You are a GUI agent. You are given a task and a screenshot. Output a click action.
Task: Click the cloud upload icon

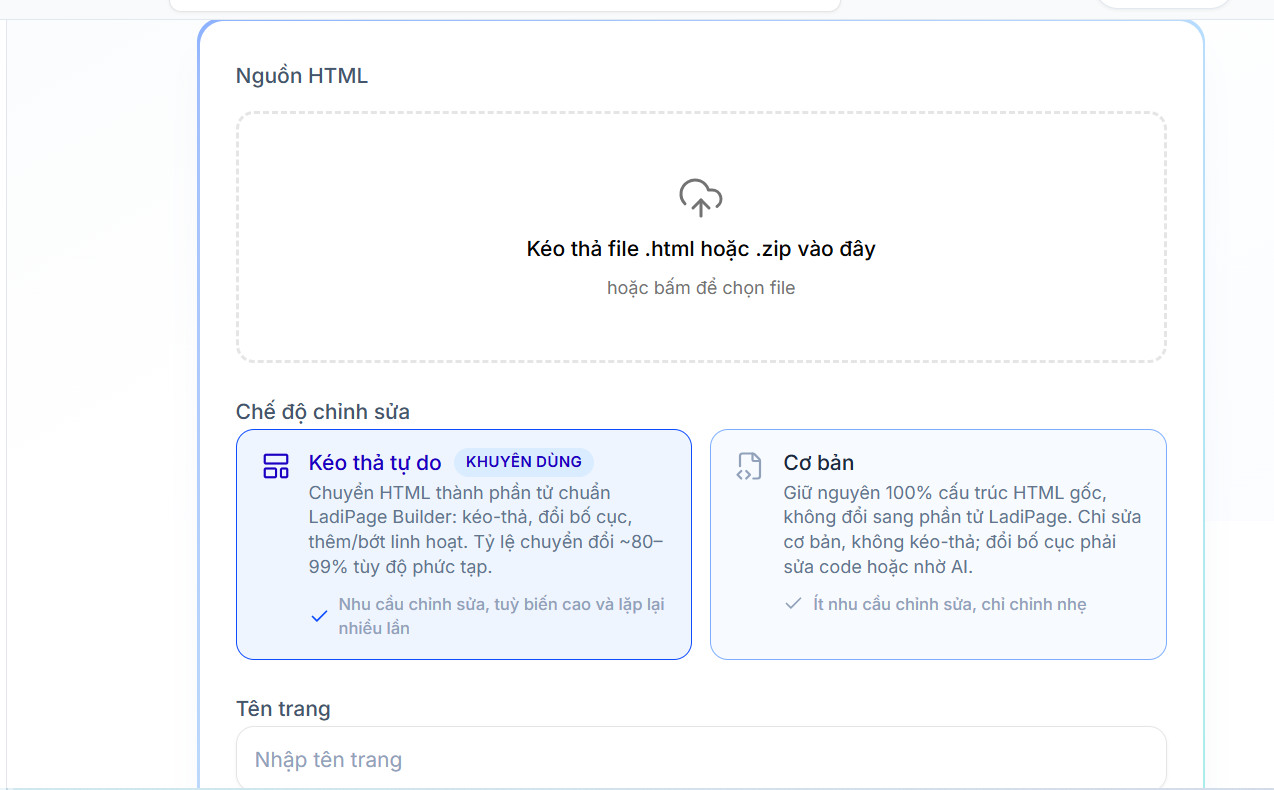click(700, 198)
